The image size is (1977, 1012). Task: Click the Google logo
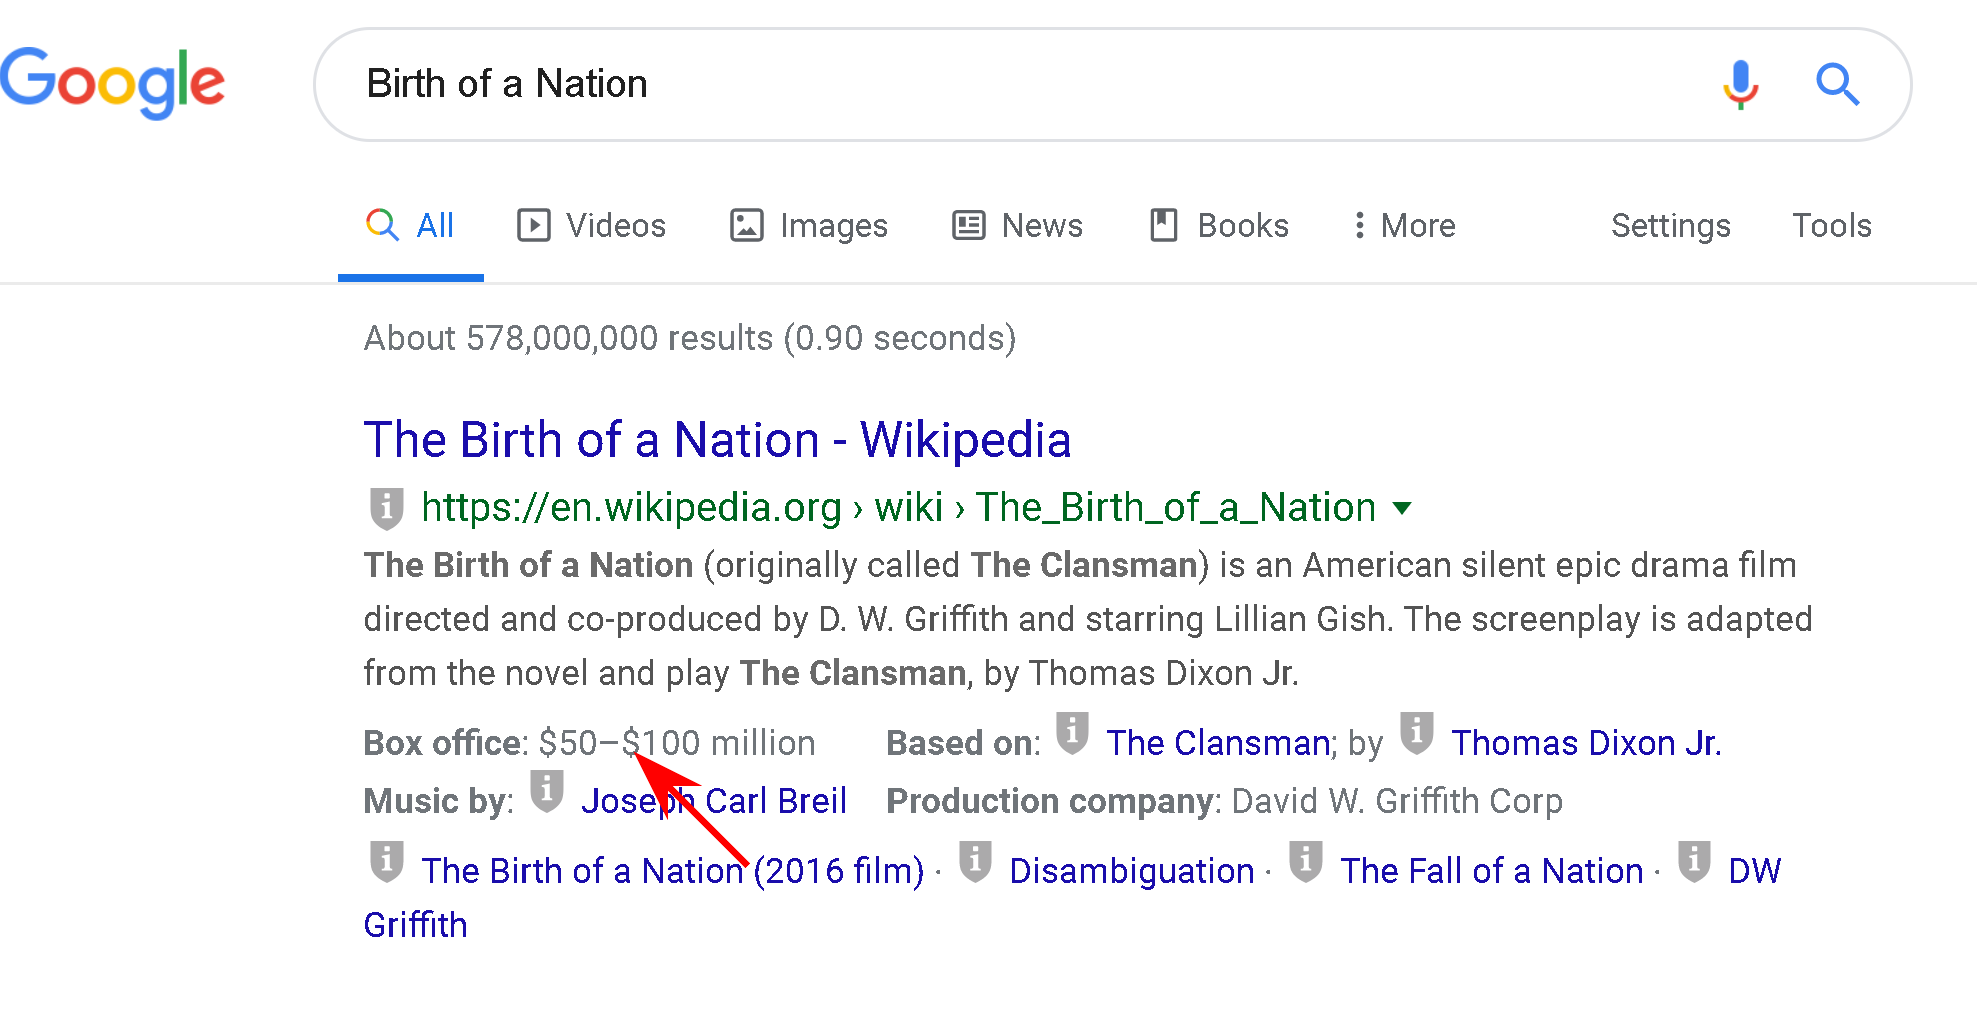point(112,82)
